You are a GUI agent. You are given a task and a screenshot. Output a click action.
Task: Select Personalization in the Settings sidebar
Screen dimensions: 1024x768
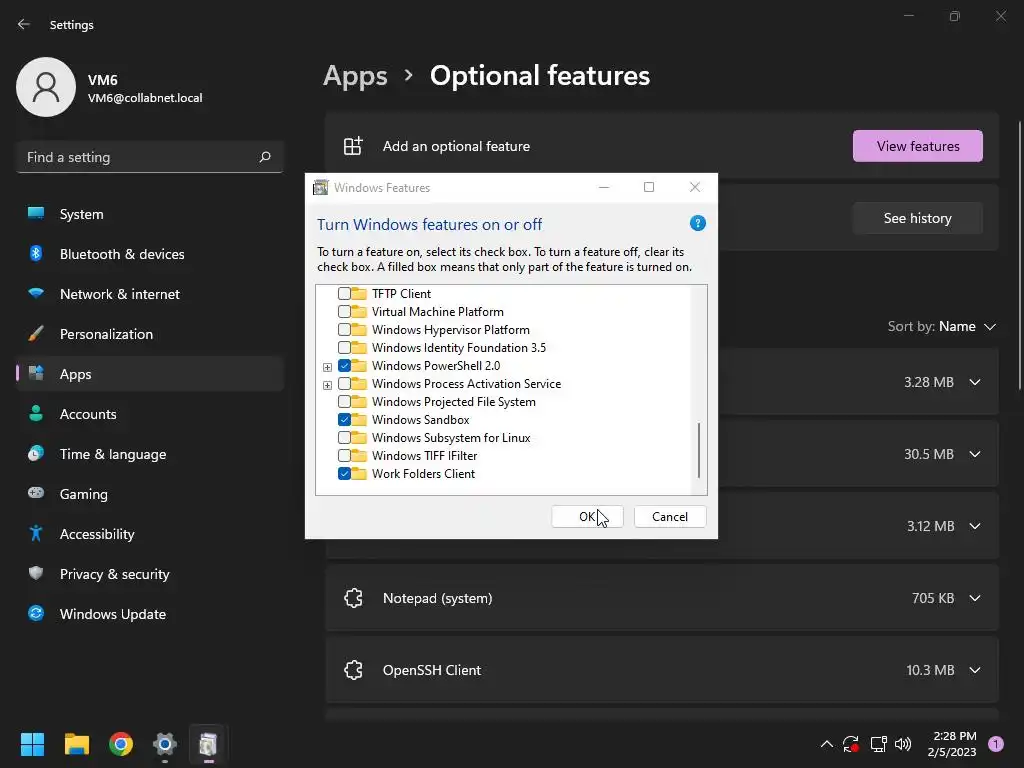pyautogui.click(x=106, y=334)
